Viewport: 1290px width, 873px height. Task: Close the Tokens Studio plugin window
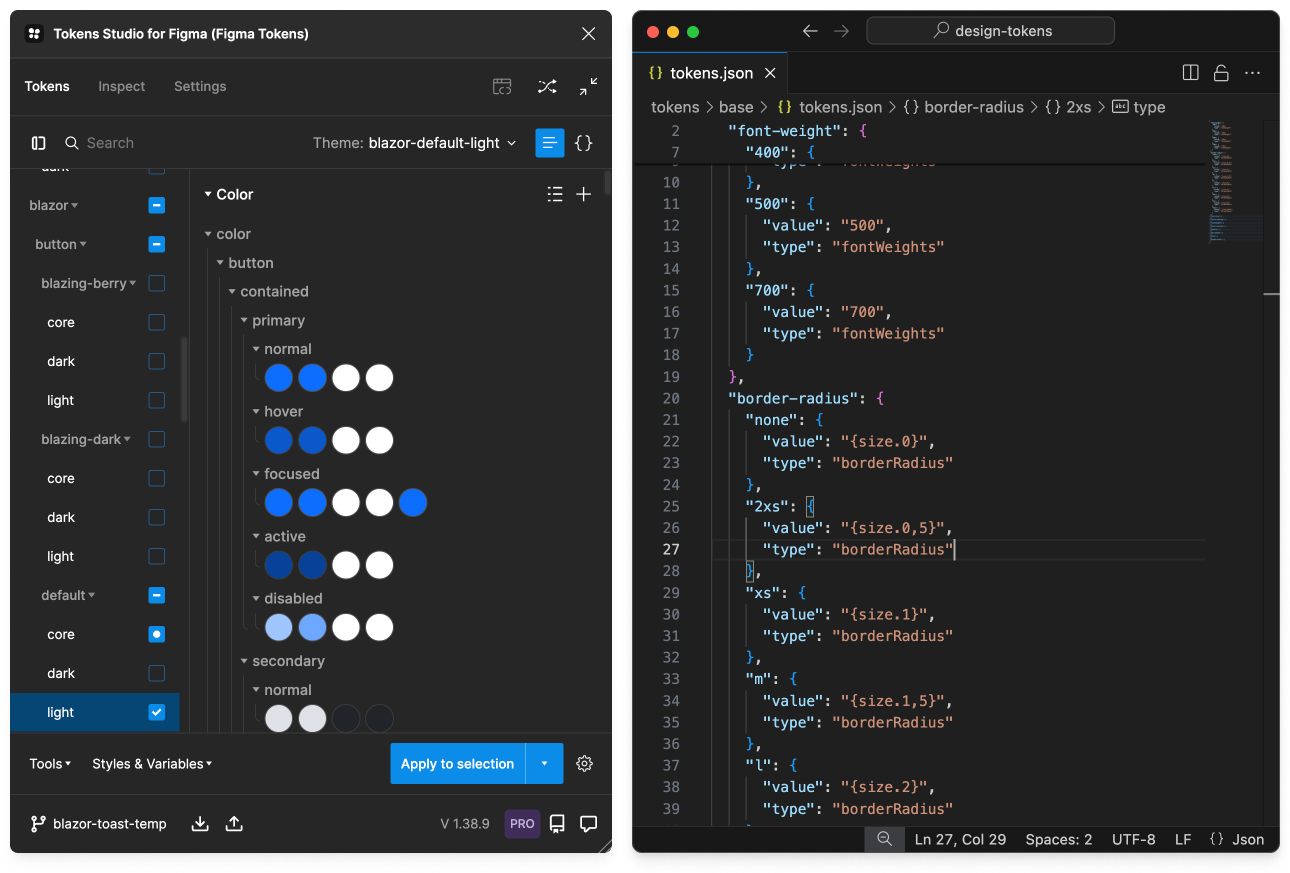point(588,34)
